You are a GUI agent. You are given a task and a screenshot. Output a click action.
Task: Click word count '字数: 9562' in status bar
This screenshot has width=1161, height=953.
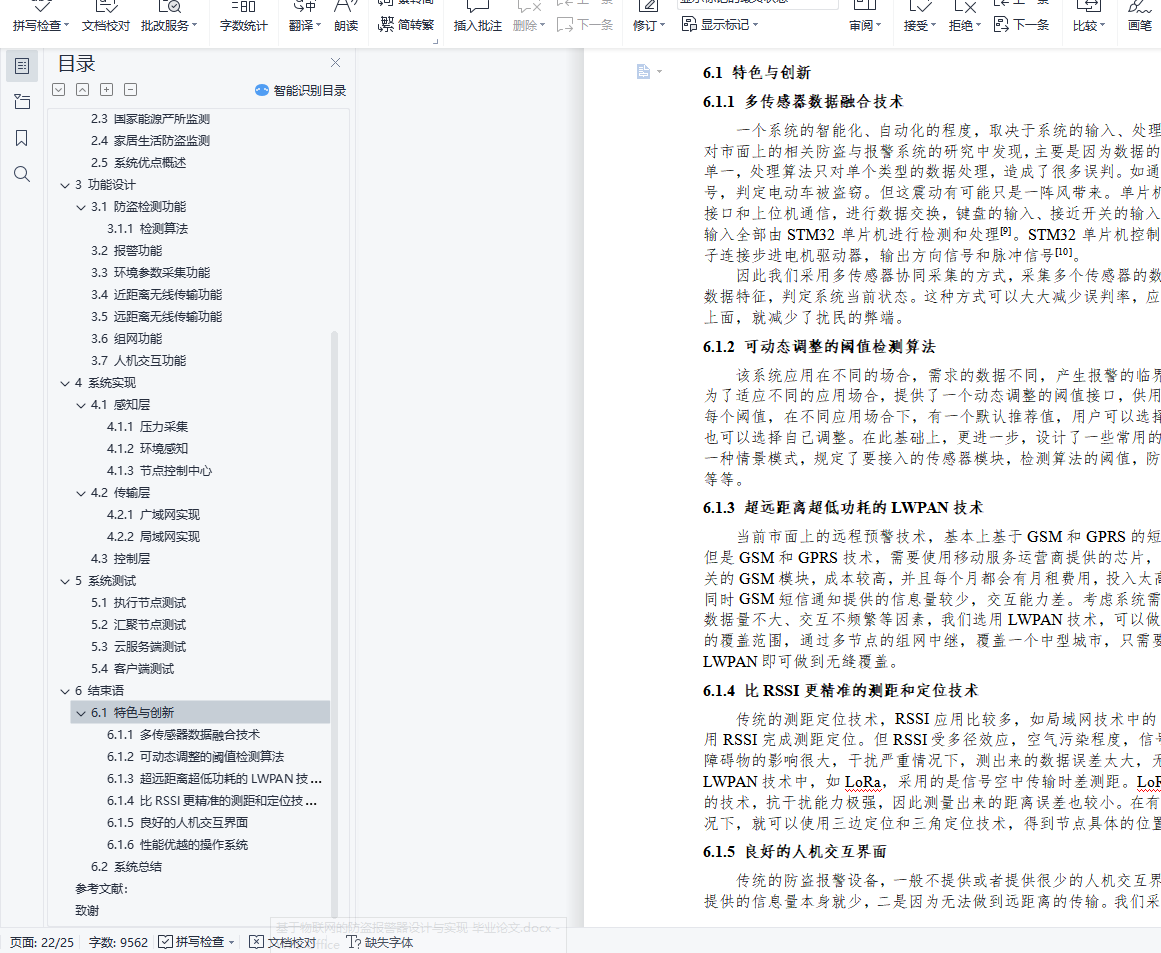tap(118, 942)
